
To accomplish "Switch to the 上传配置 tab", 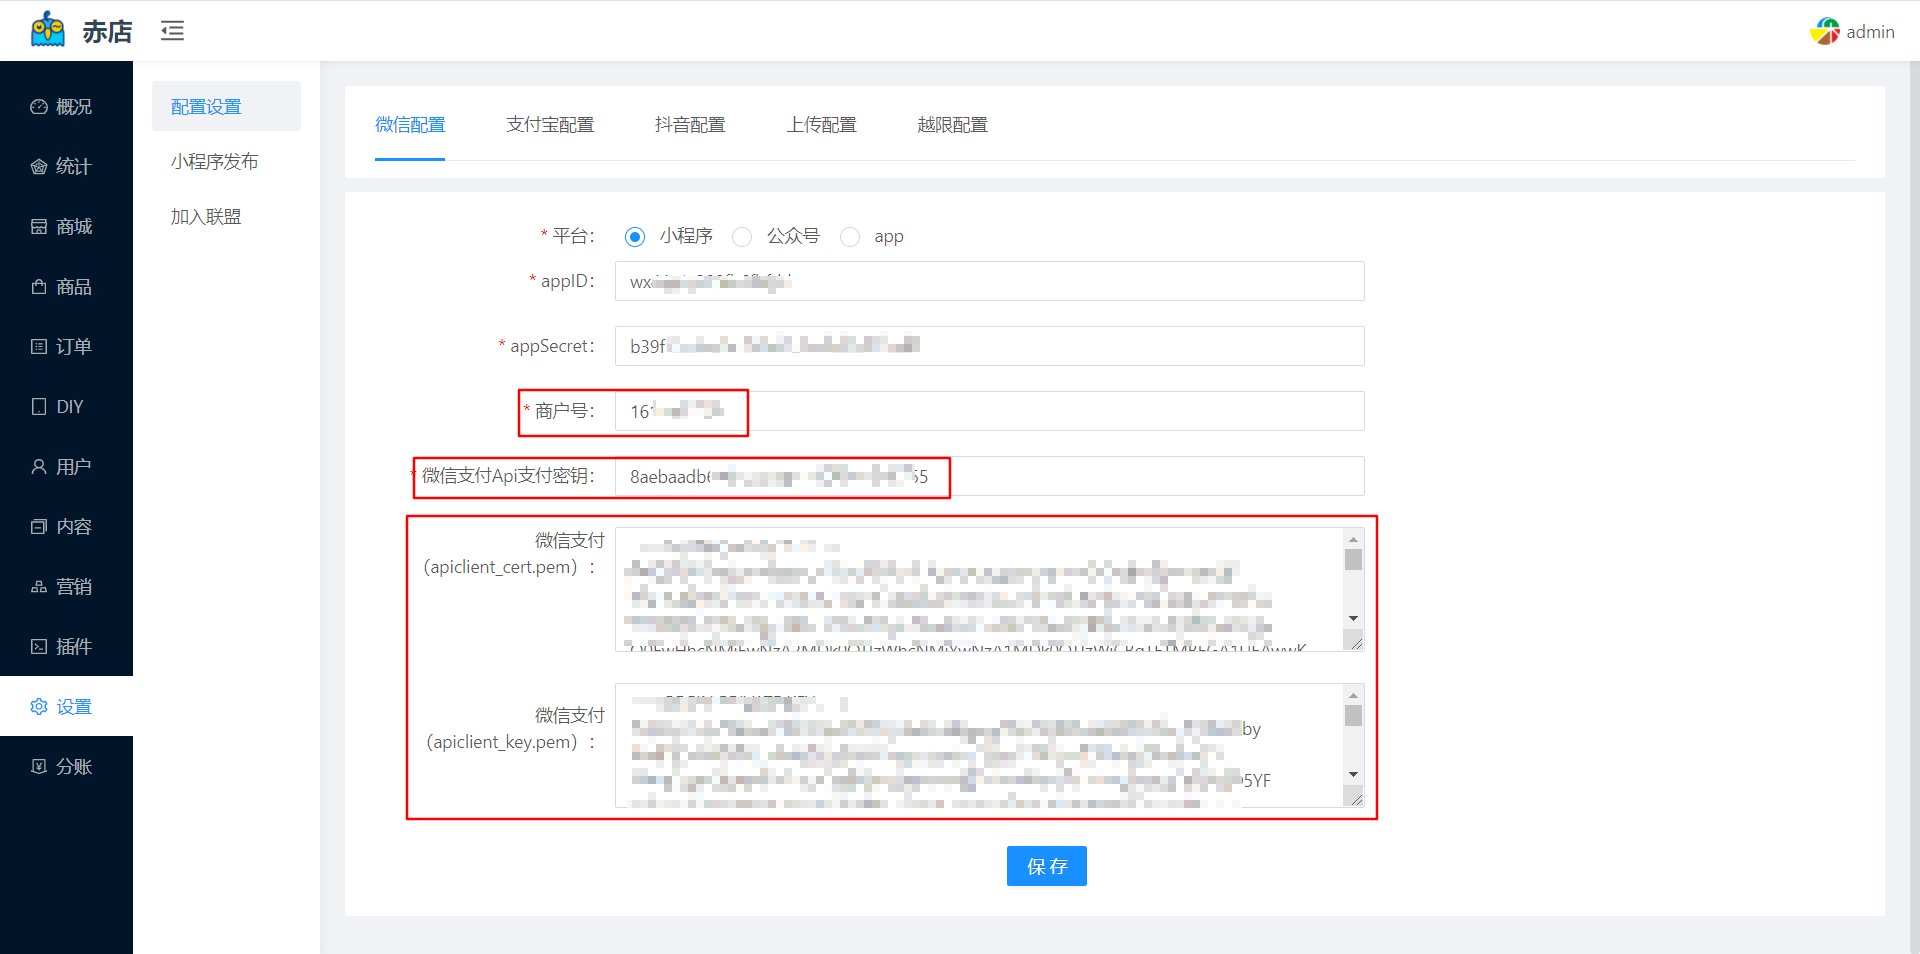I will (821, 125).
